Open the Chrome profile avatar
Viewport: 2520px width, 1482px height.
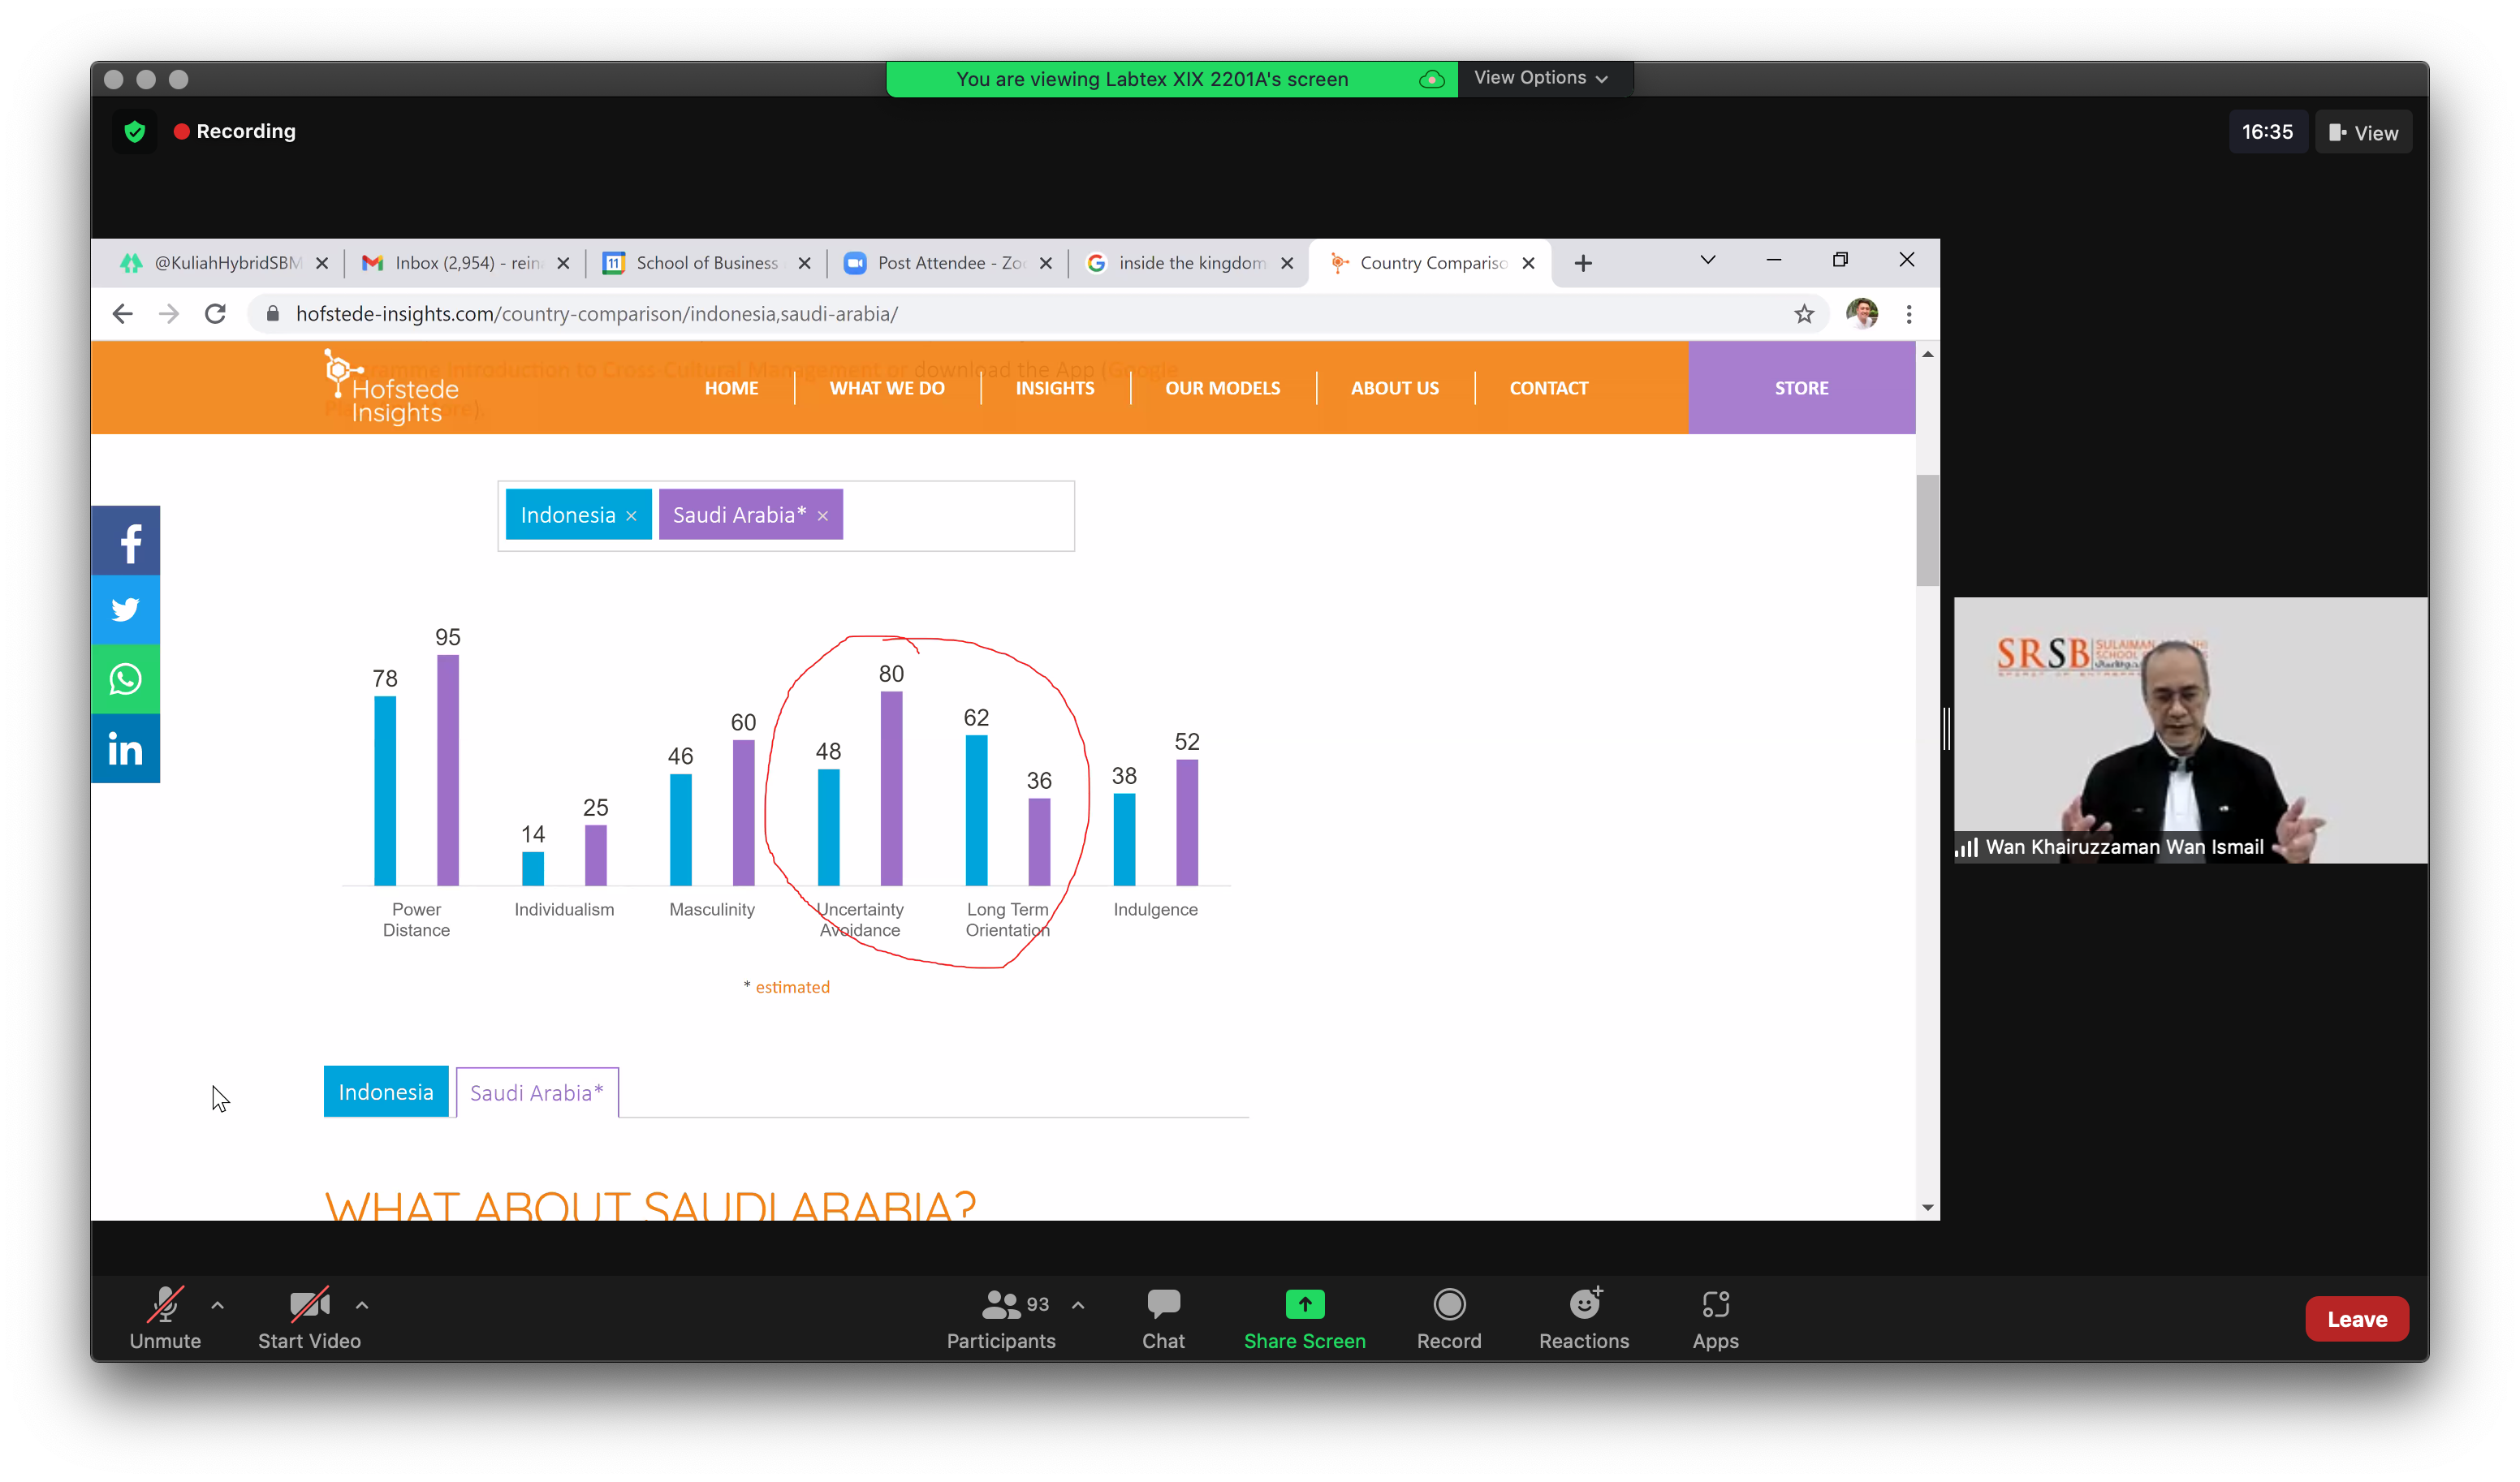(1861, 314)
